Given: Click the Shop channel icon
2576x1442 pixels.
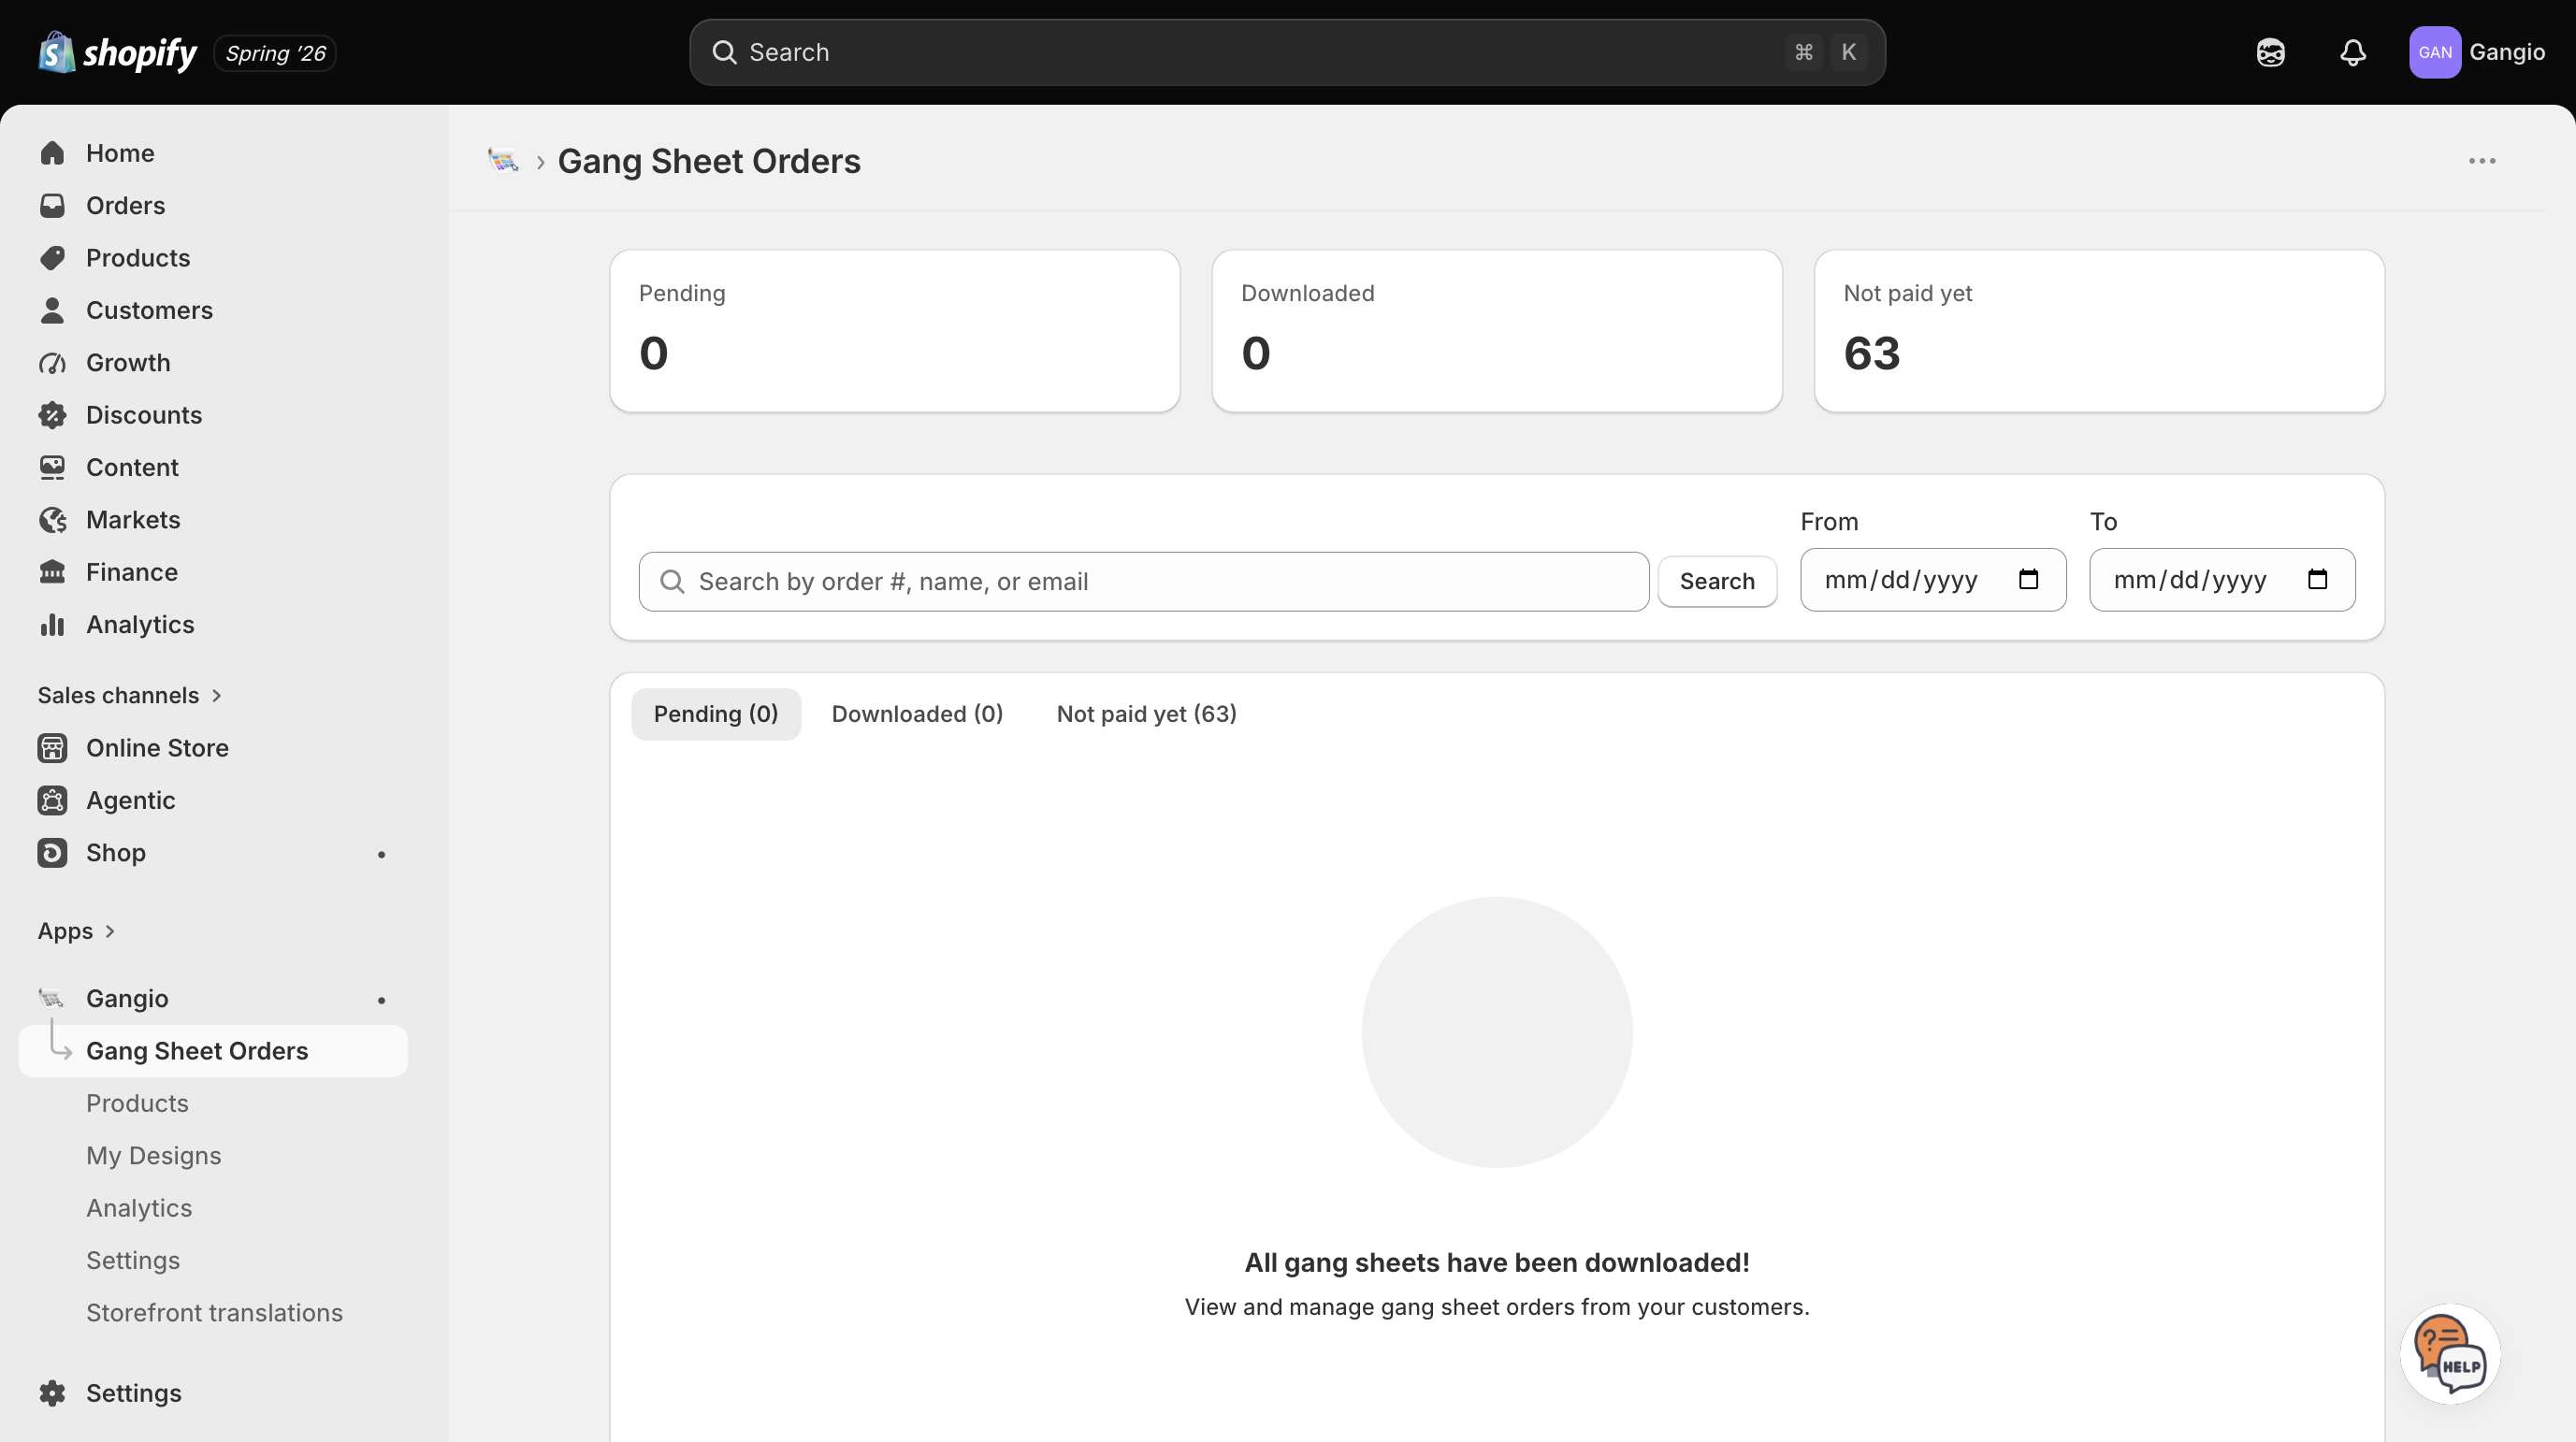Looking at the screenshot, I should click(x=52, y=853).
